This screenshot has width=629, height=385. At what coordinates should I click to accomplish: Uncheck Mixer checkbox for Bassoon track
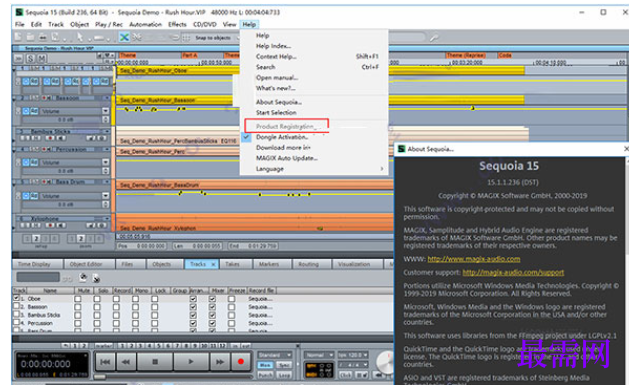(212, 307)
